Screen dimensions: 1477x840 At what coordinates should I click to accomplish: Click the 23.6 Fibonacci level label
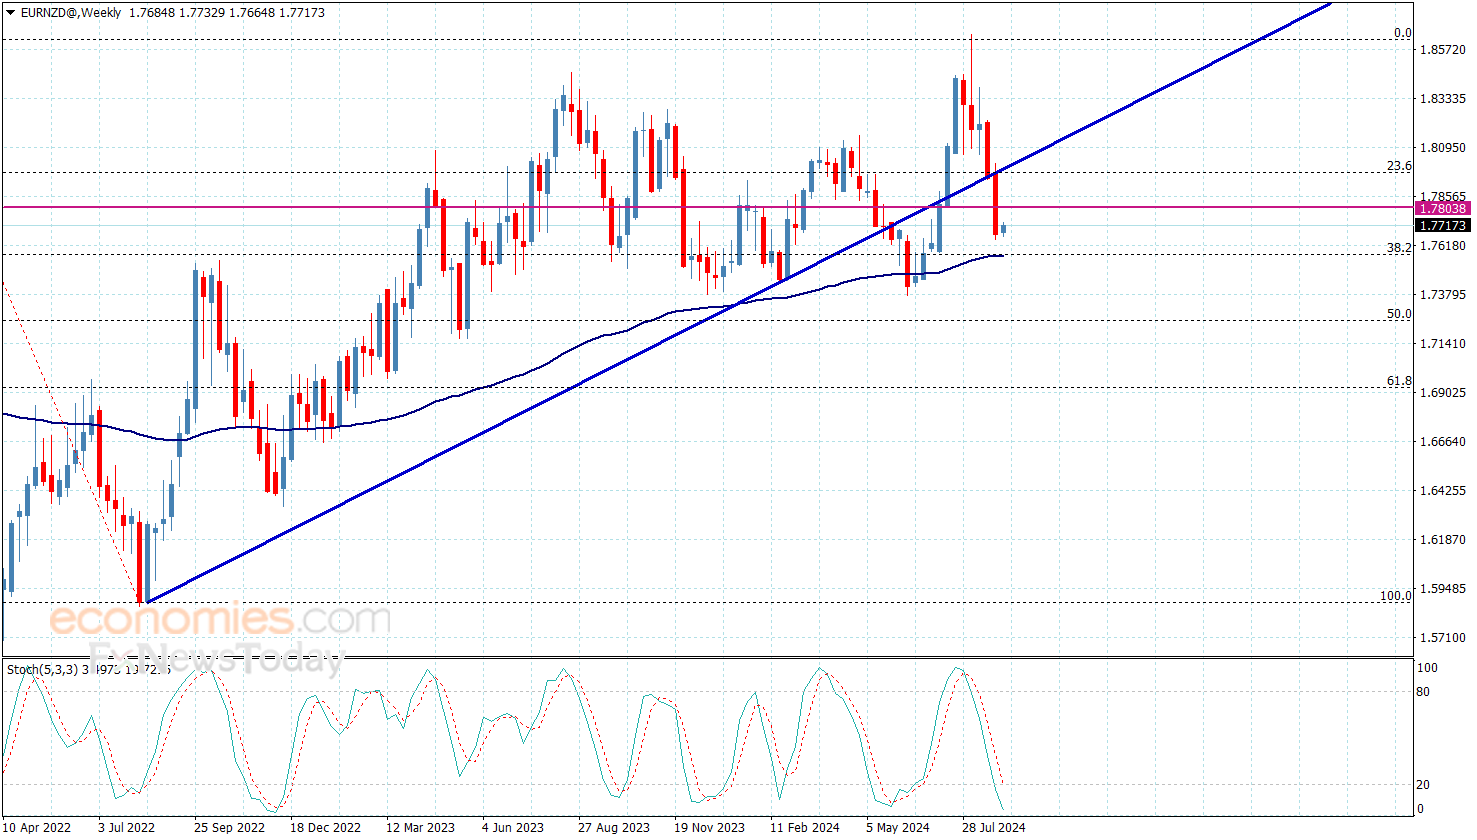pyautogui.click(x=1399, y=166)
